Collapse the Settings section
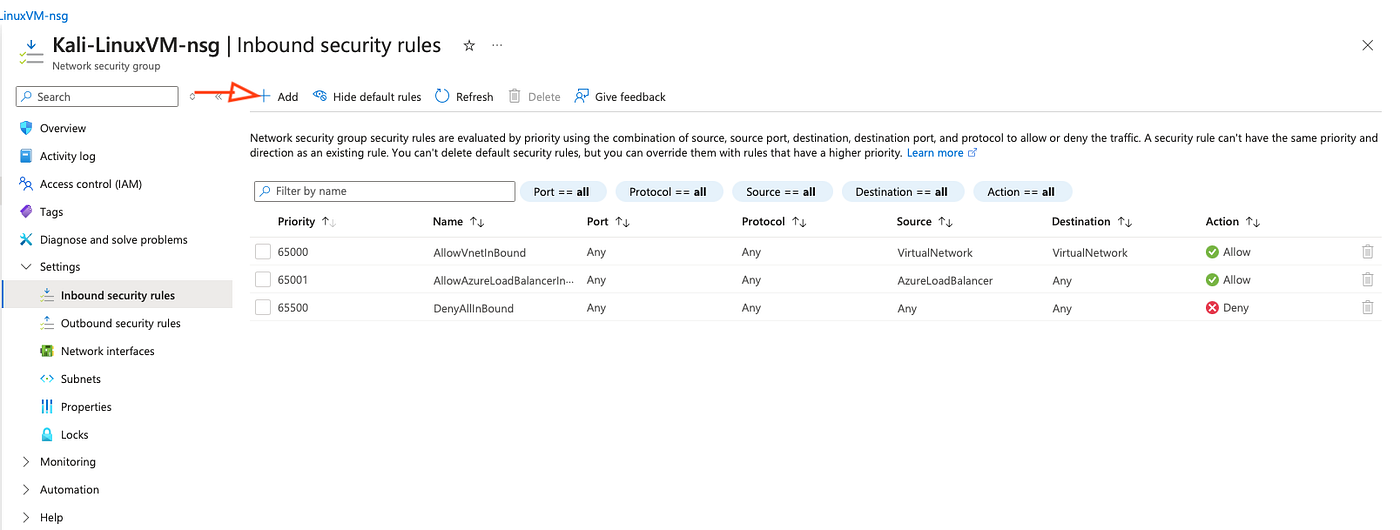The width and height of the screenshot is (1400, 530). coord(26,267)
